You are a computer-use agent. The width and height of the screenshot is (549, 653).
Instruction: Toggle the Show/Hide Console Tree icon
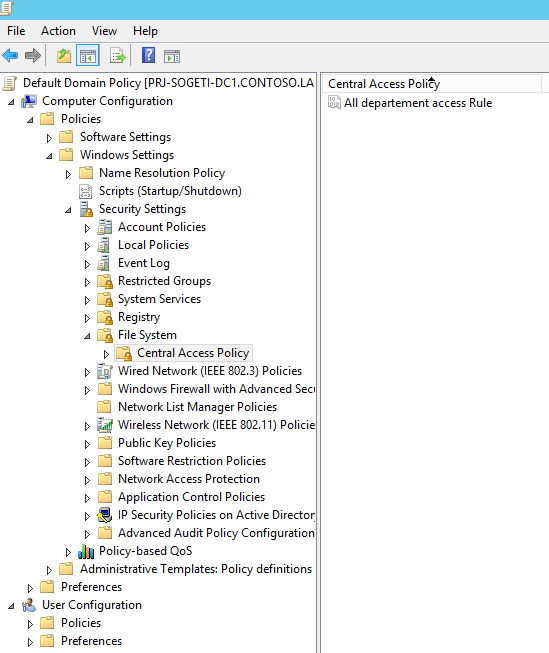(x=88, y=55)
